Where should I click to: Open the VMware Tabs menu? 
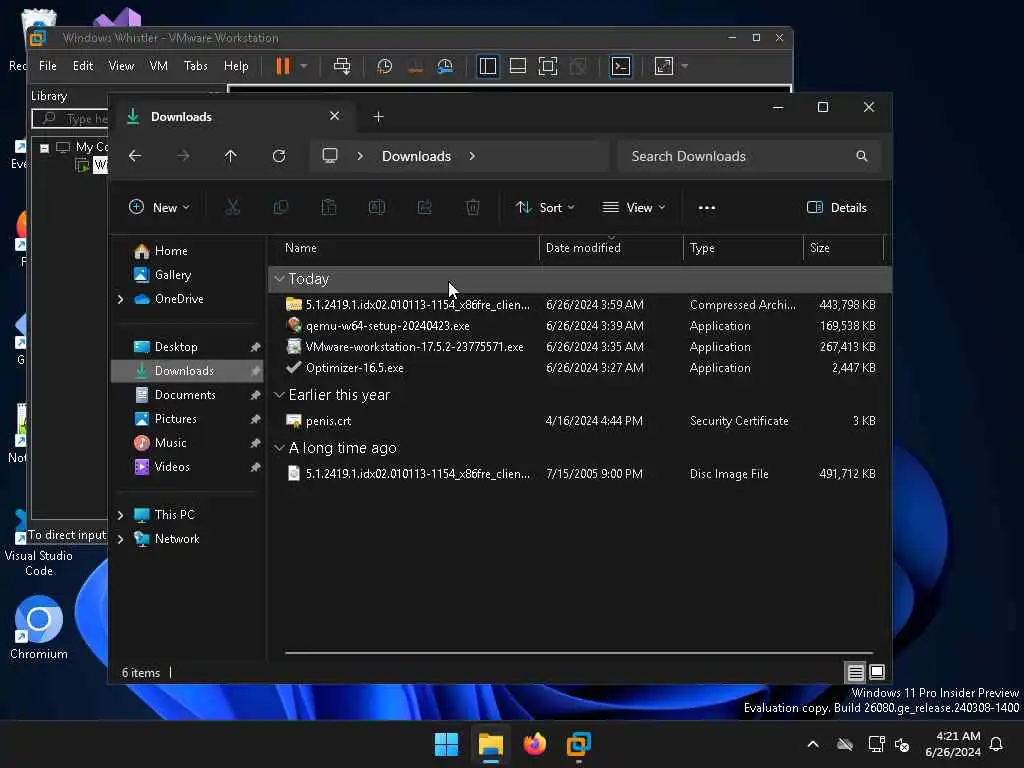196,66
